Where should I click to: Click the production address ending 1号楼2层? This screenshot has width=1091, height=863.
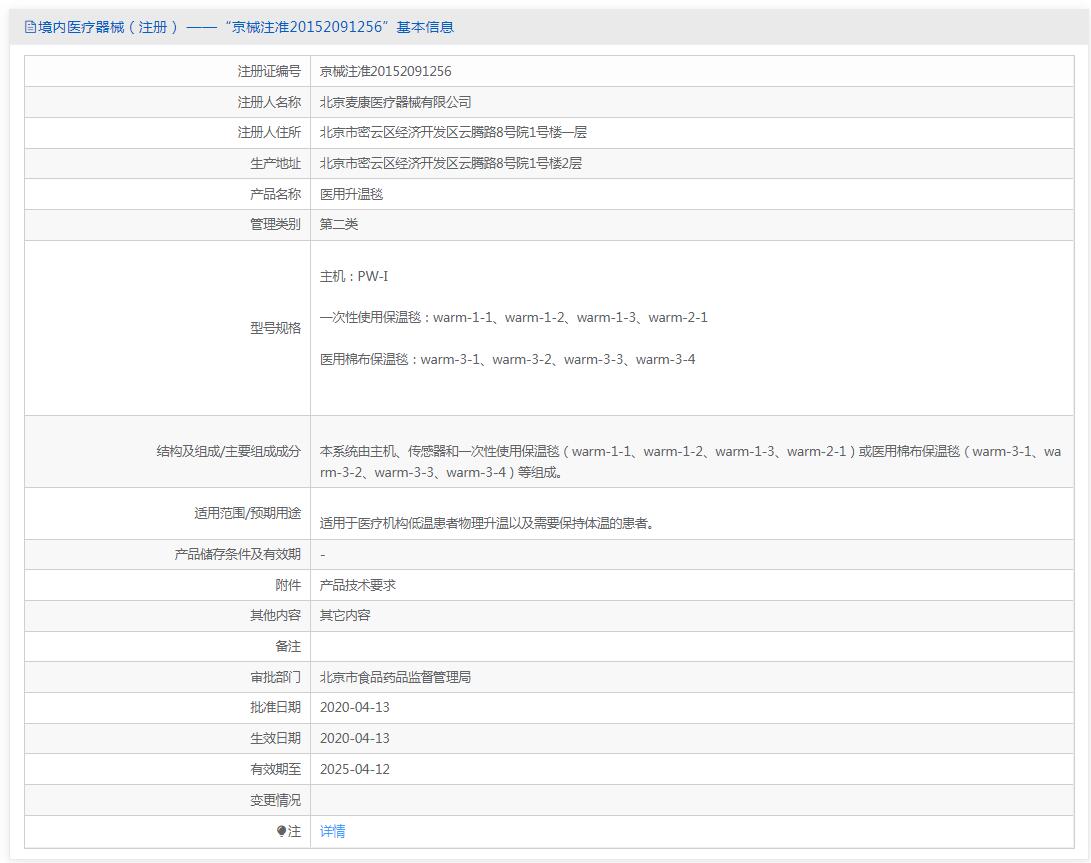click(451, 164)
